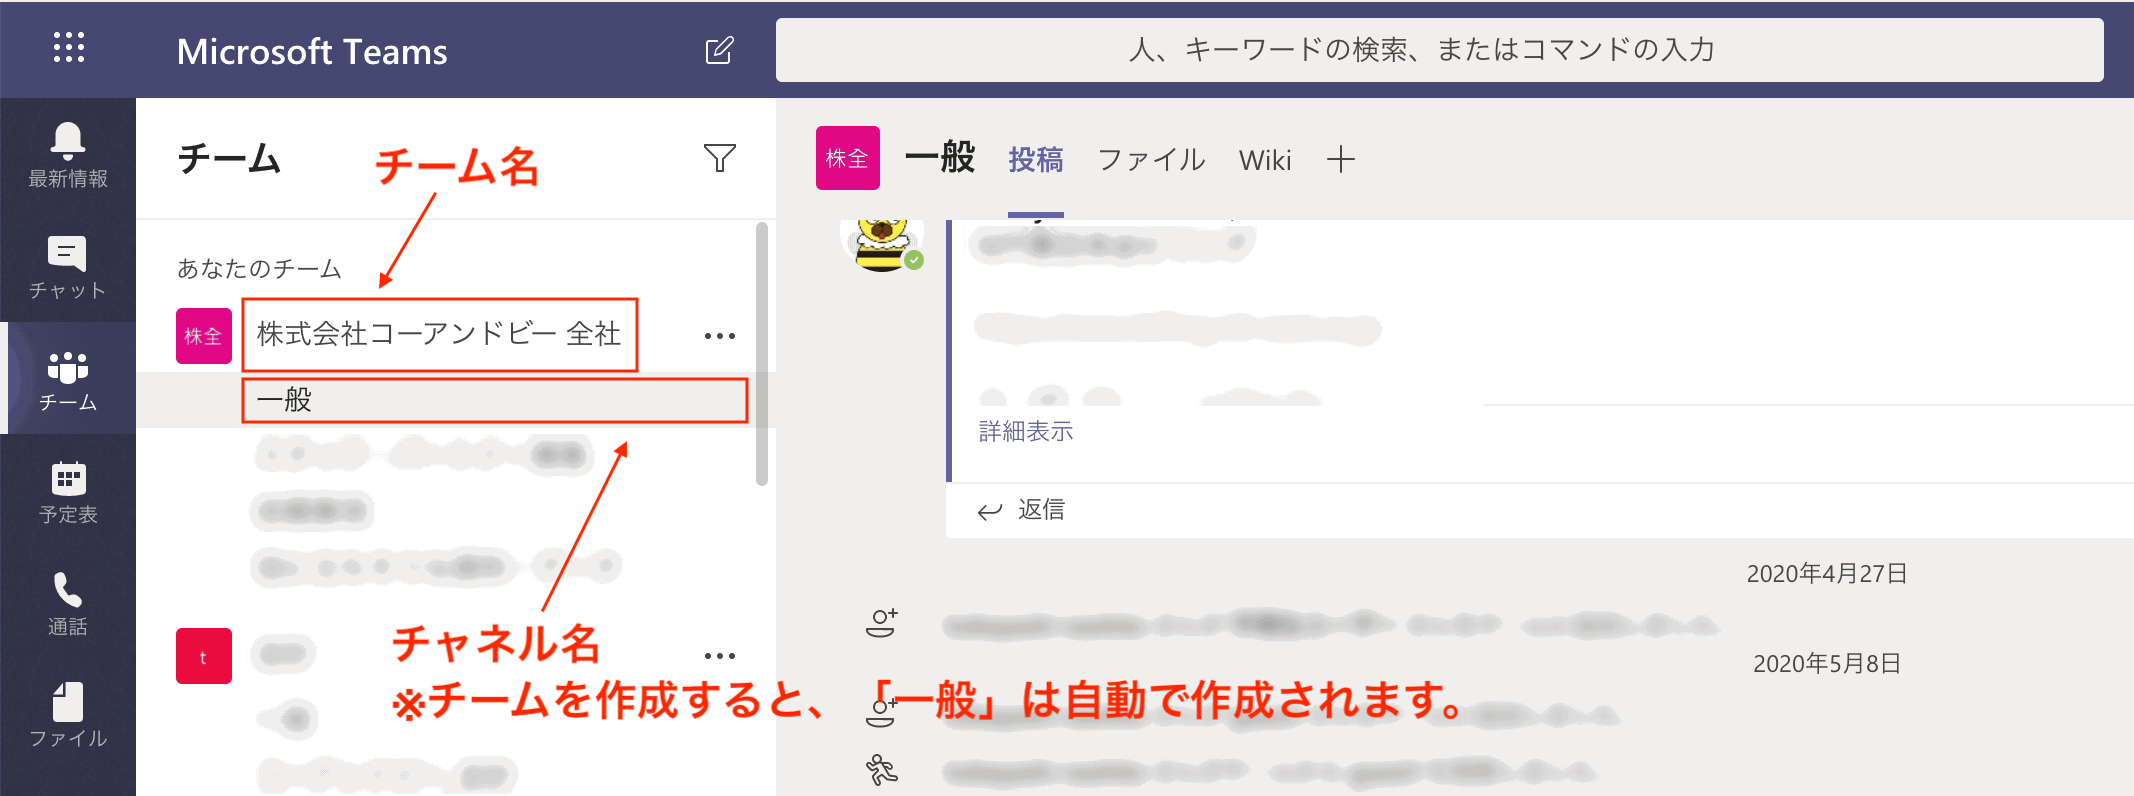Open ファイル in the left sidebar

pos(68,715)
